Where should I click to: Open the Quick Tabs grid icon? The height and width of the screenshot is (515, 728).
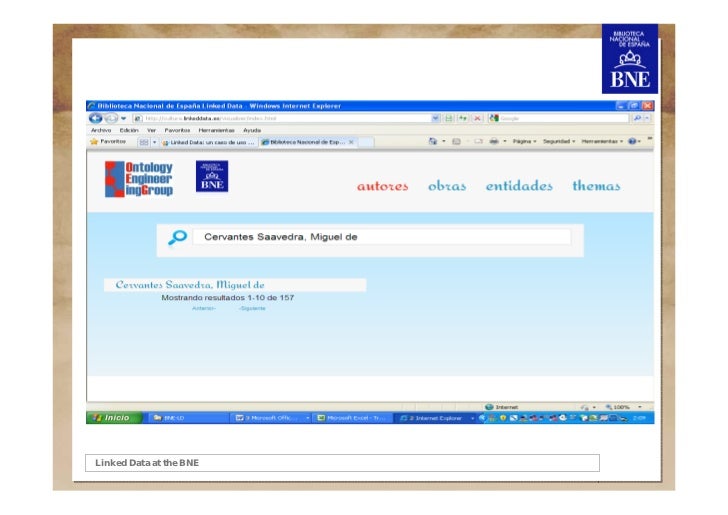pos(144,142)
